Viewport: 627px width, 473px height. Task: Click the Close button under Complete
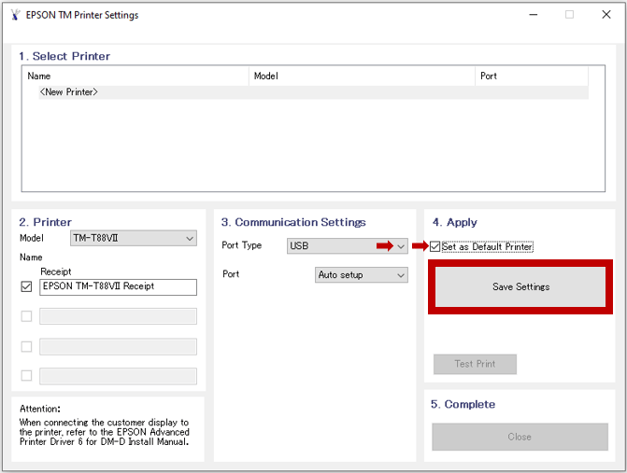point(520,437)
